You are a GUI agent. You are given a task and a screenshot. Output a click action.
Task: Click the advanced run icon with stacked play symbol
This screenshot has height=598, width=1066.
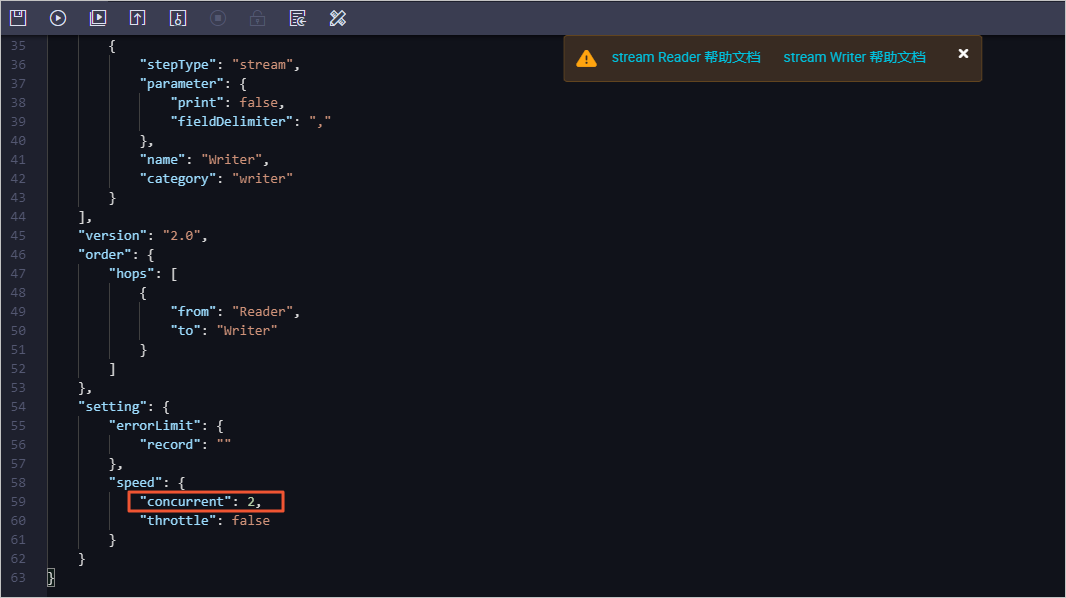(98, 18)
